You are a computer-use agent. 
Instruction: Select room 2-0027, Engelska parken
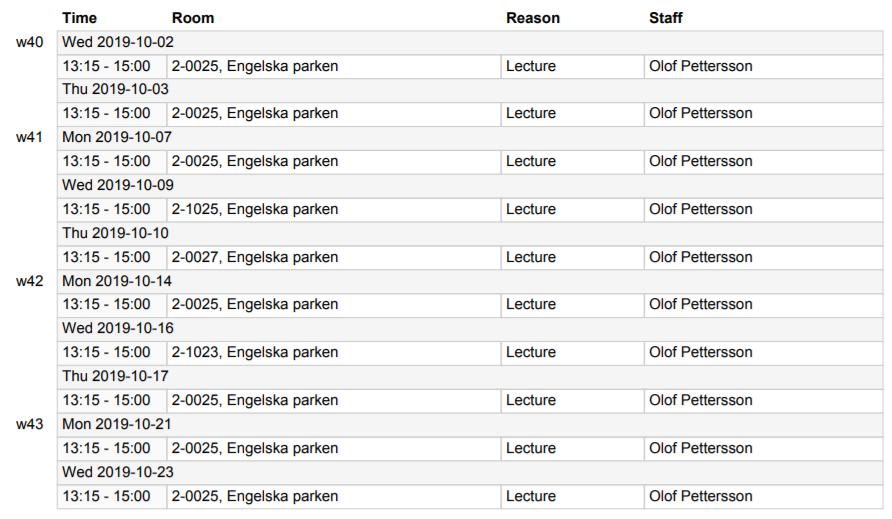point(255,257)
